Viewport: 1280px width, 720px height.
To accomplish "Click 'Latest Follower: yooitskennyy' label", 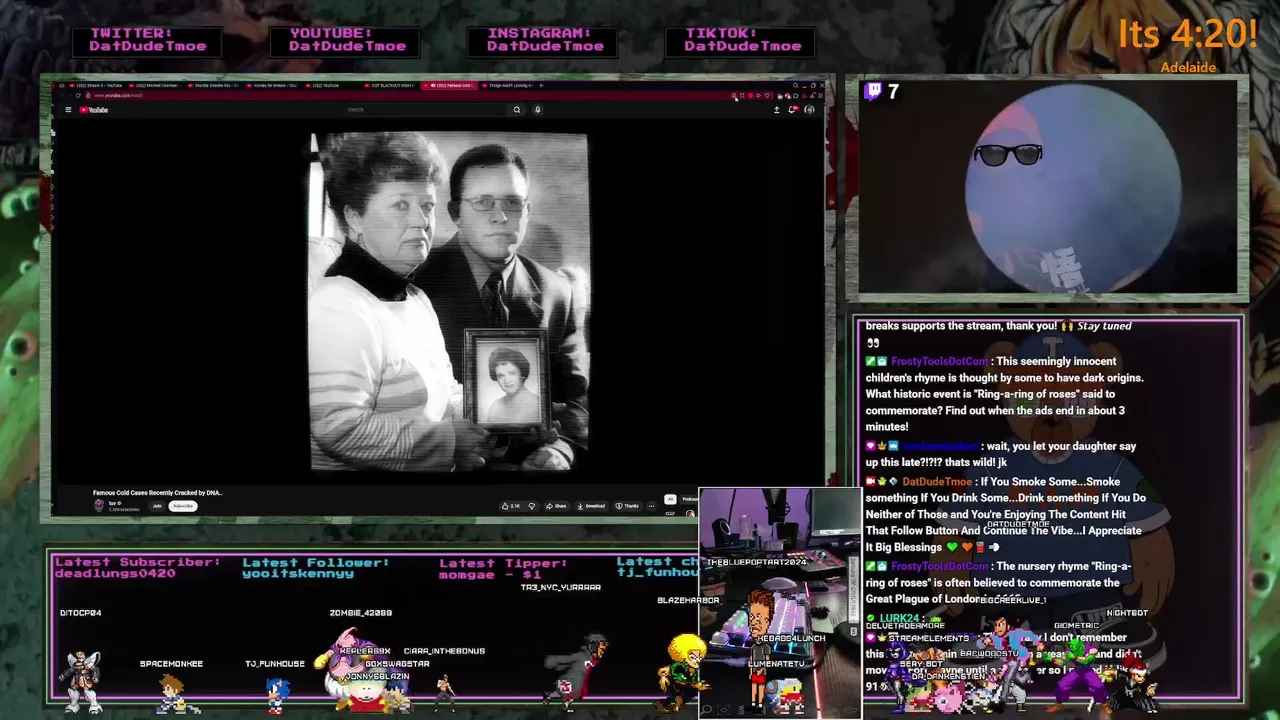I will (x=315, y=568).
